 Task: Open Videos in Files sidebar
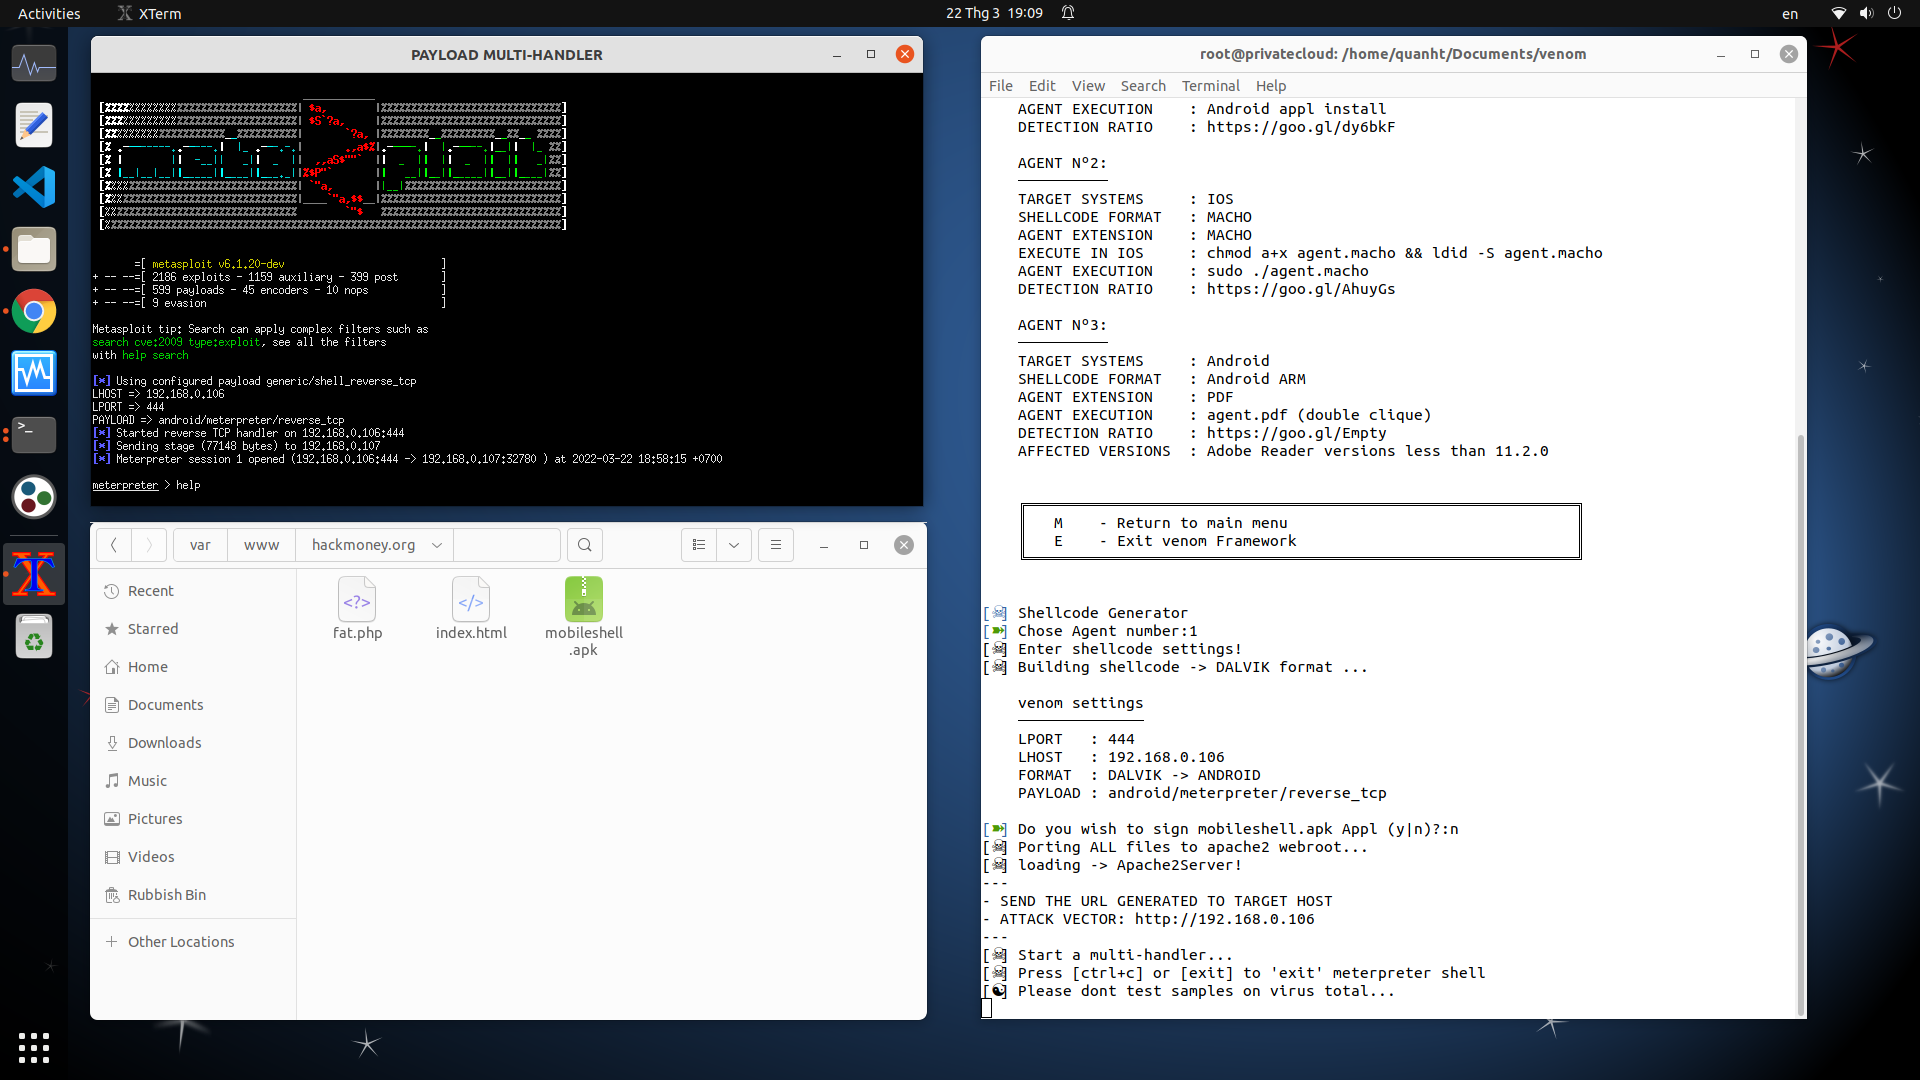[x=194, y=857]
